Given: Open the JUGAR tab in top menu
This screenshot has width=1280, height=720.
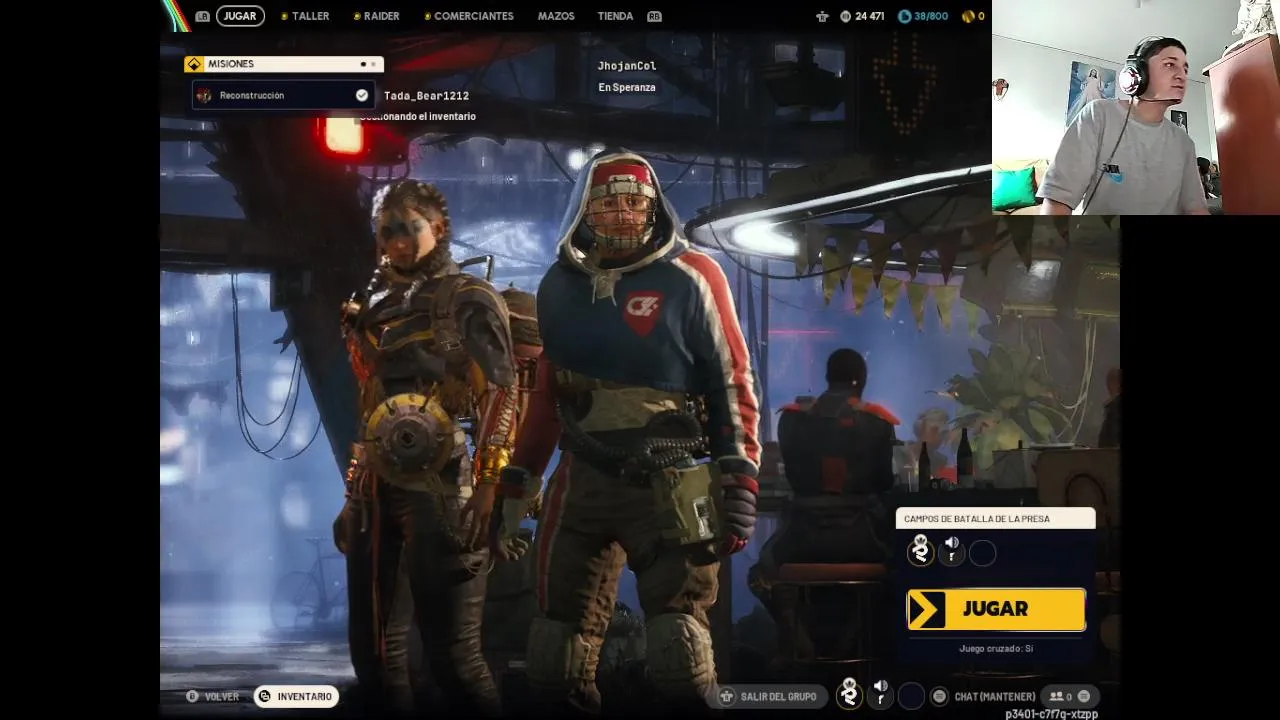Looking at the screenshot, I should pos(240,16).
